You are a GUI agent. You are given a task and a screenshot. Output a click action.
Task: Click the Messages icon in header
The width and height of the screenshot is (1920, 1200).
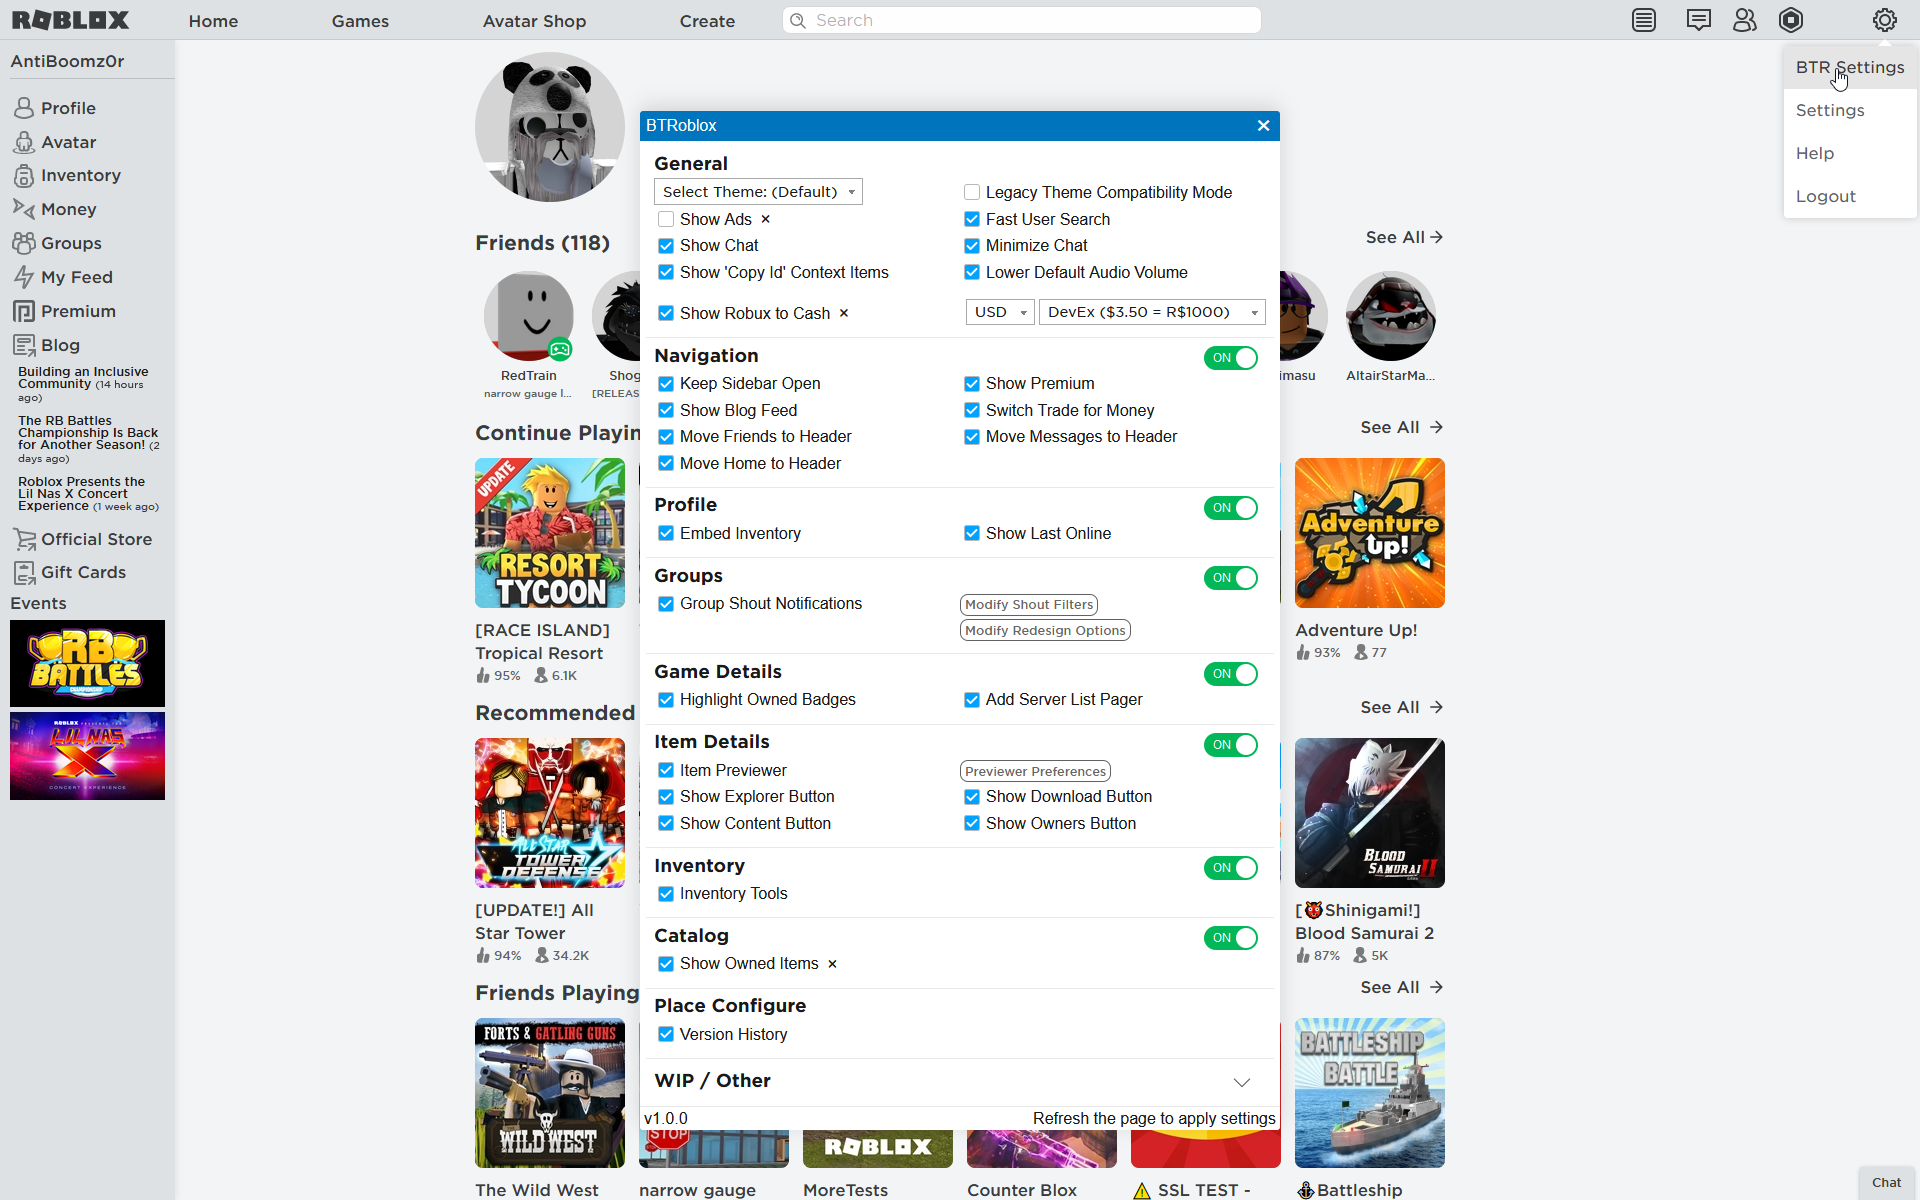[x=1695, y=19]
